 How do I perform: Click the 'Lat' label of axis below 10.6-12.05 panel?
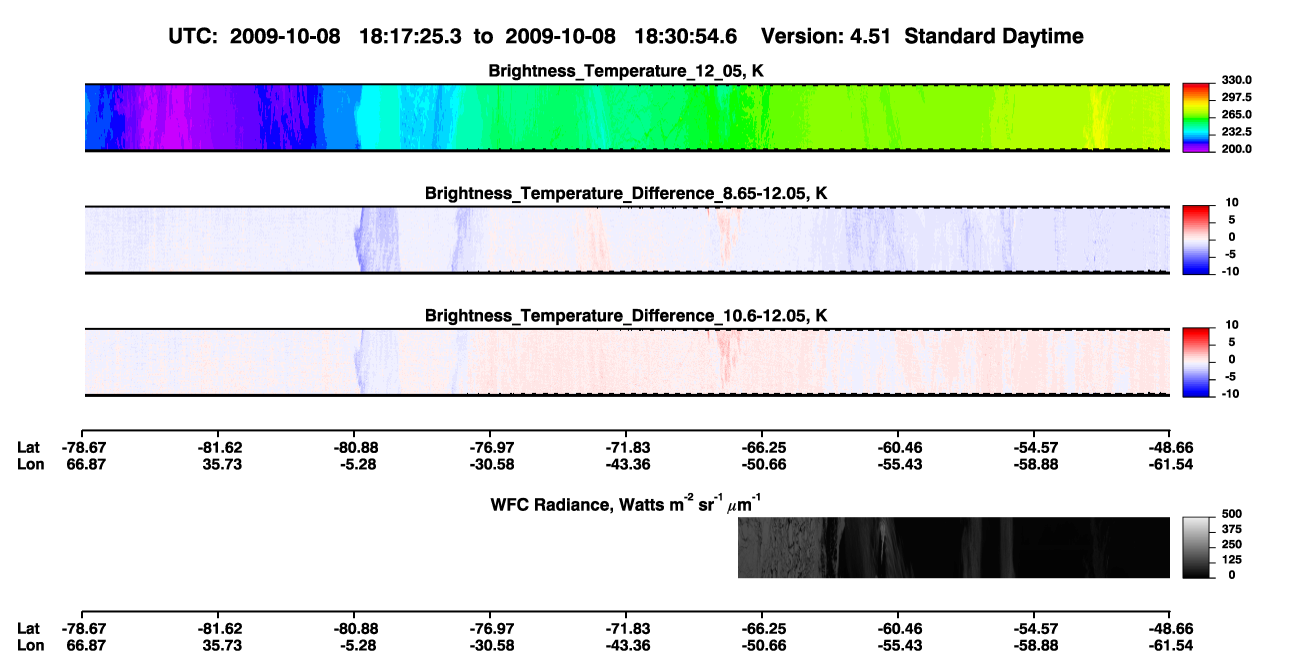(x=29, y=447)
